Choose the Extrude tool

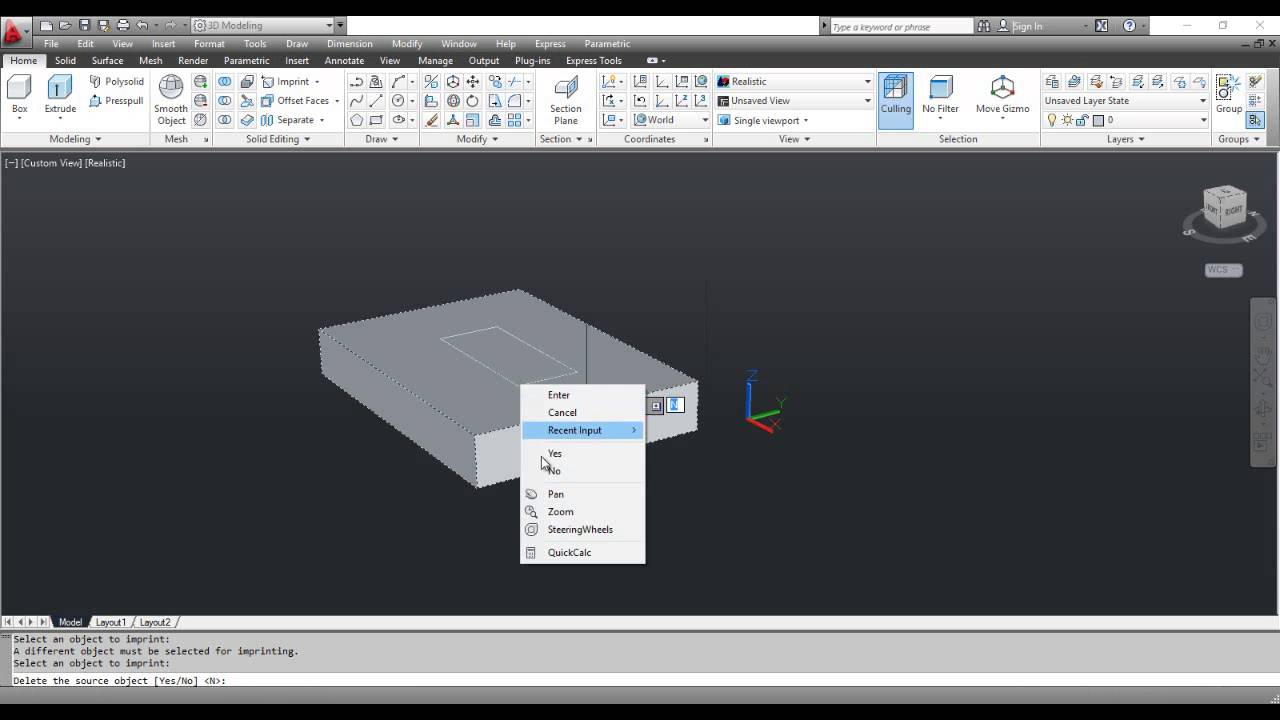tap(60, 97)
